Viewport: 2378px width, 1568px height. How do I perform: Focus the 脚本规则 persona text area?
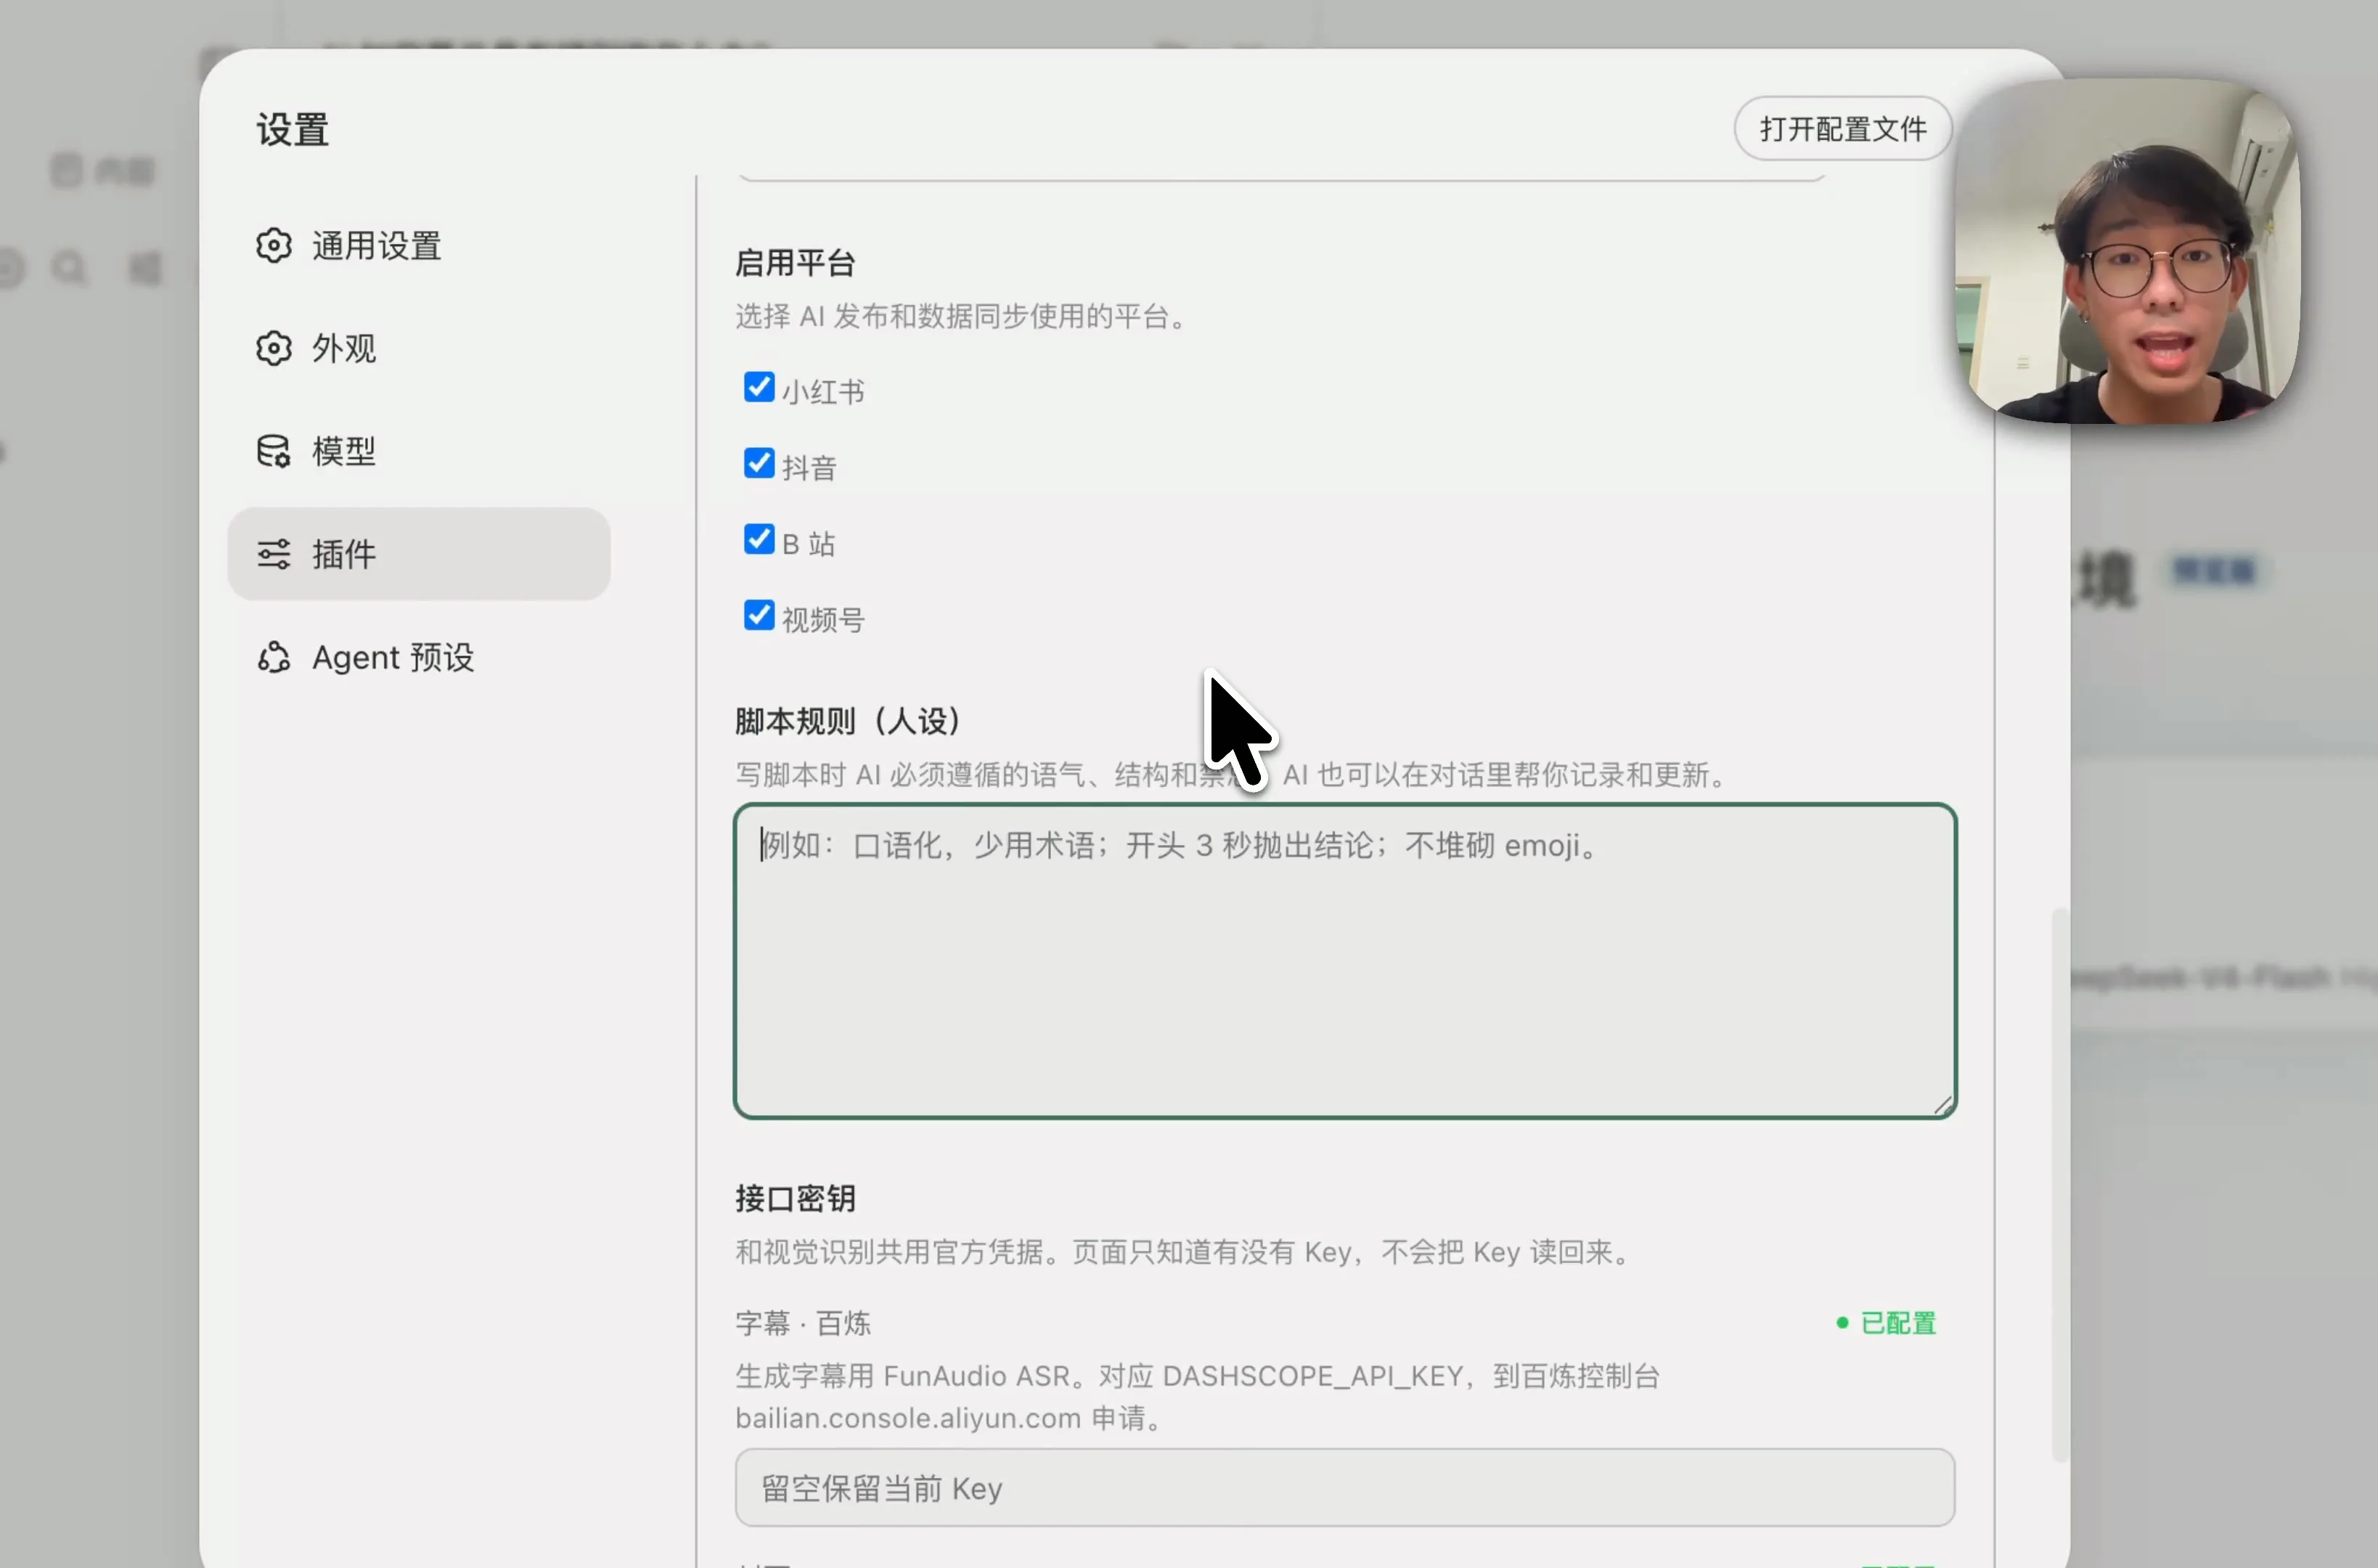(x=1344, y=960)
